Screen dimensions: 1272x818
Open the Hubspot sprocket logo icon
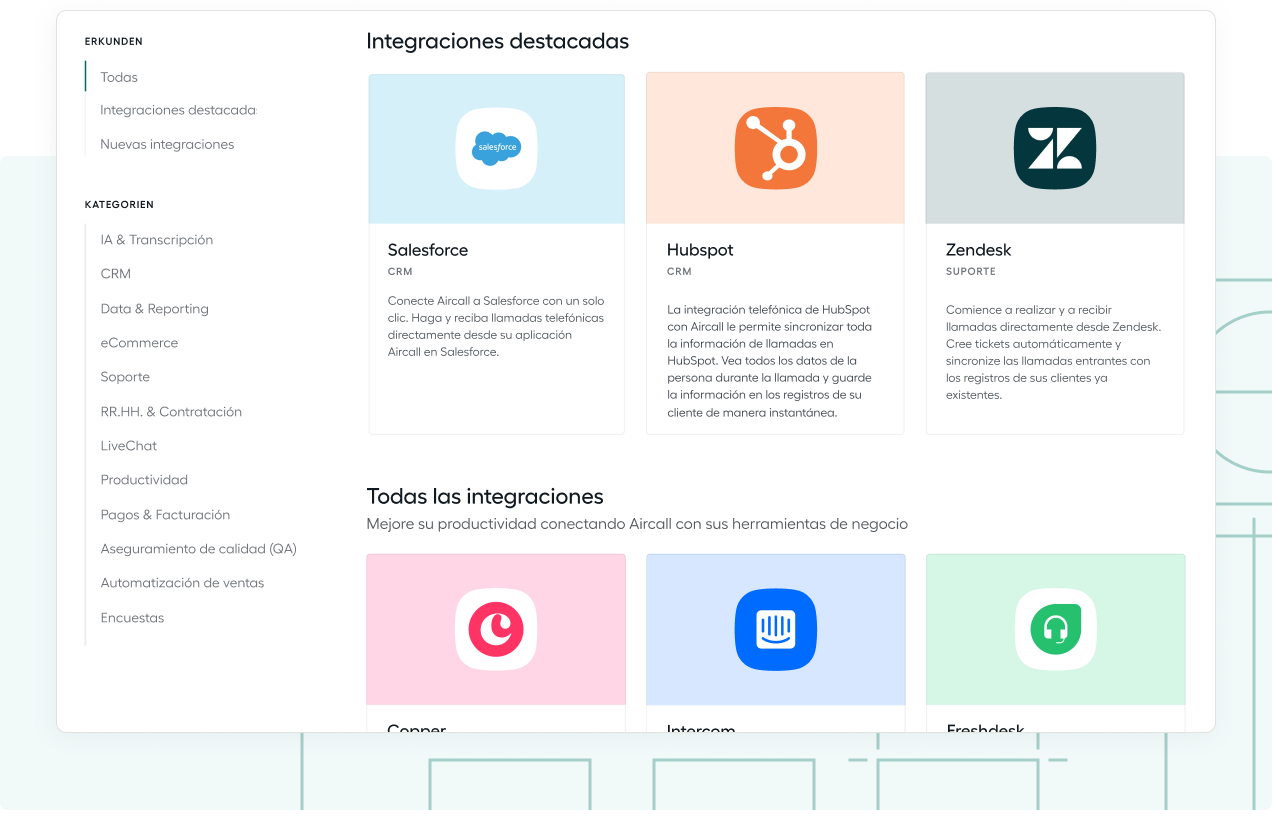(x=776, y=148)
